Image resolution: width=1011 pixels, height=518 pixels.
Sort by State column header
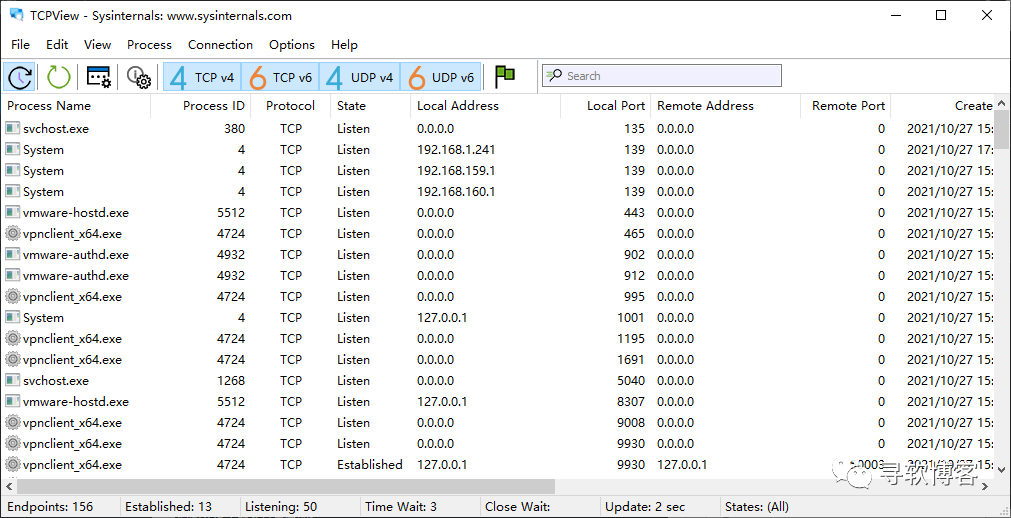(371, 106)
